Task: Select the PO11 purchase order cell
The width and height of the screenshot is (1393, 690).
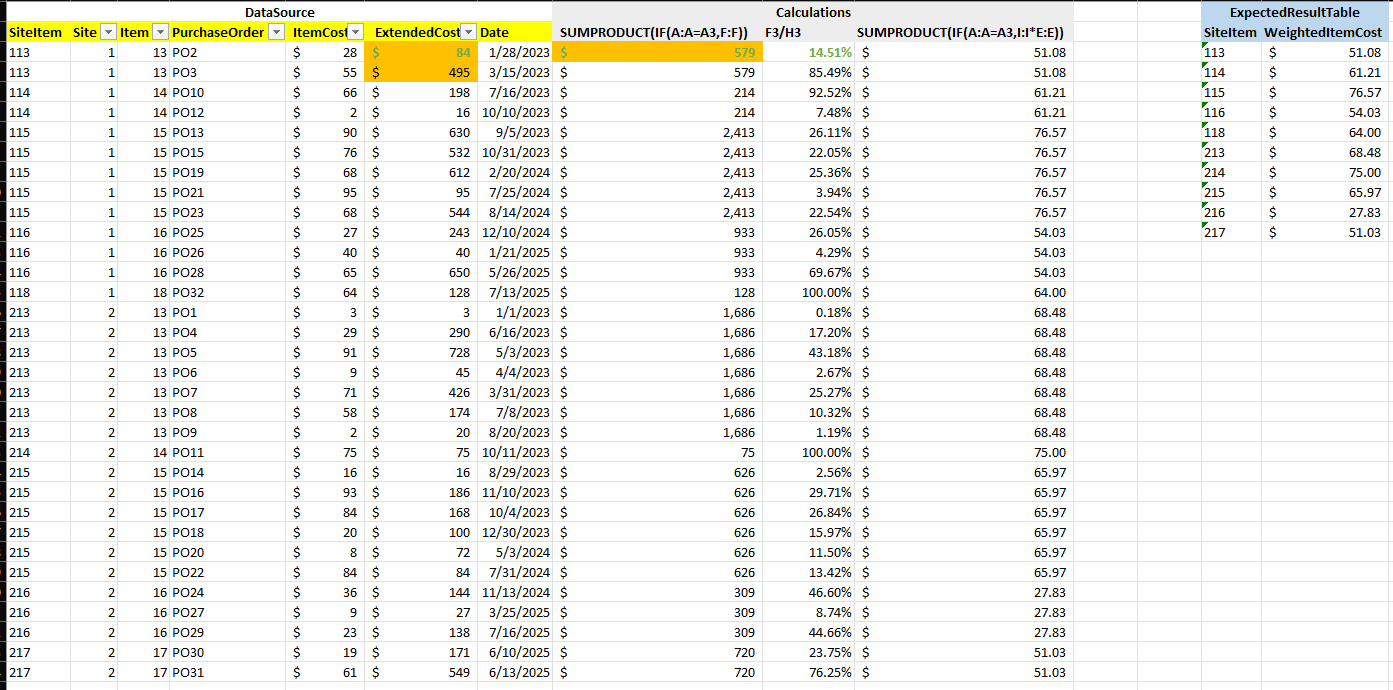Action: tap(227, 452)
